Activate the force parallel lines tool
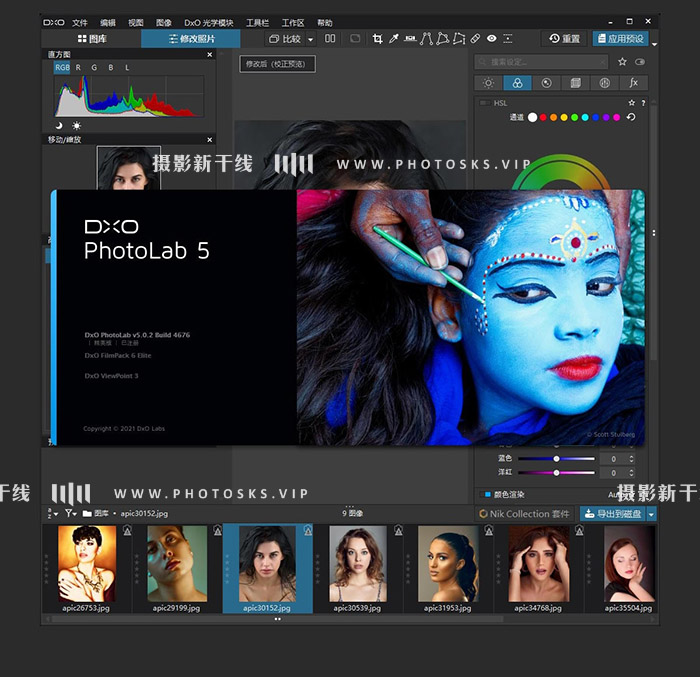 click(x=426, y=39)
